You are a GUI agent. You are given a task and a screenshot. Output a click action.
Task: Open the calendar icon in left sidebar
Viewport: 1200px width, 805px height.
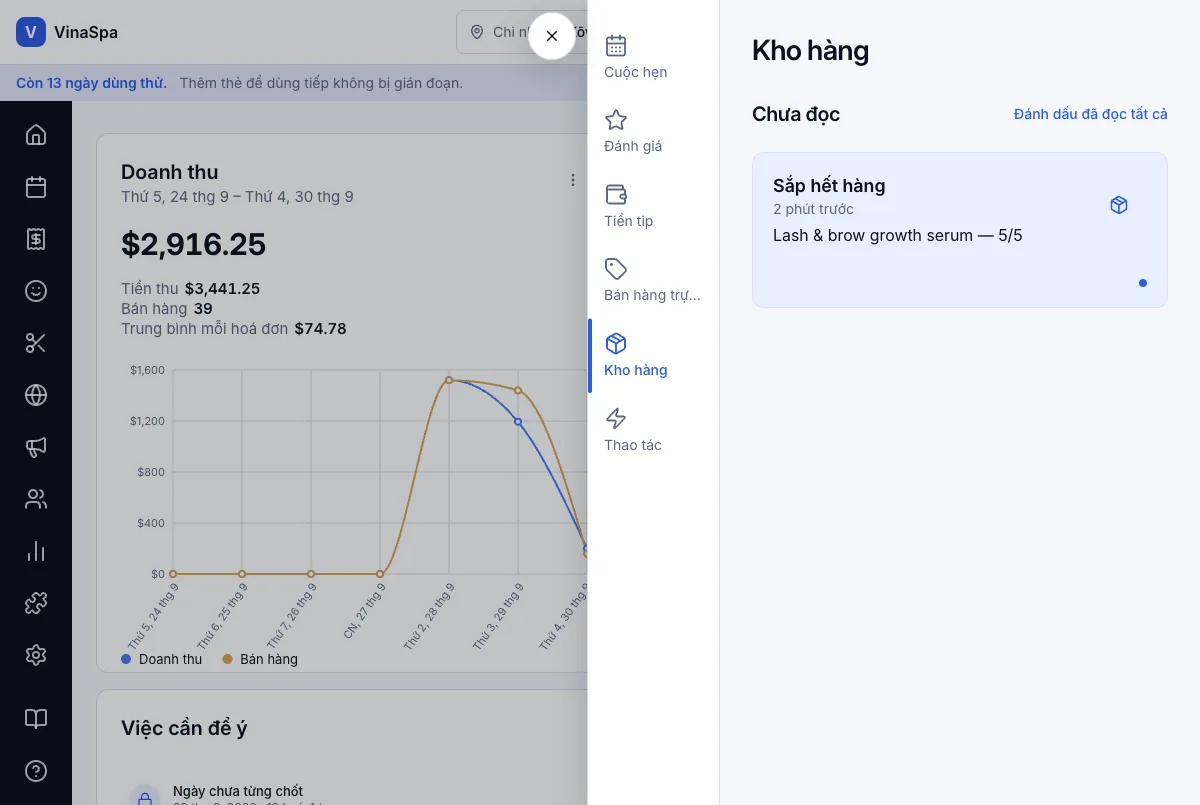click(36, 187)
